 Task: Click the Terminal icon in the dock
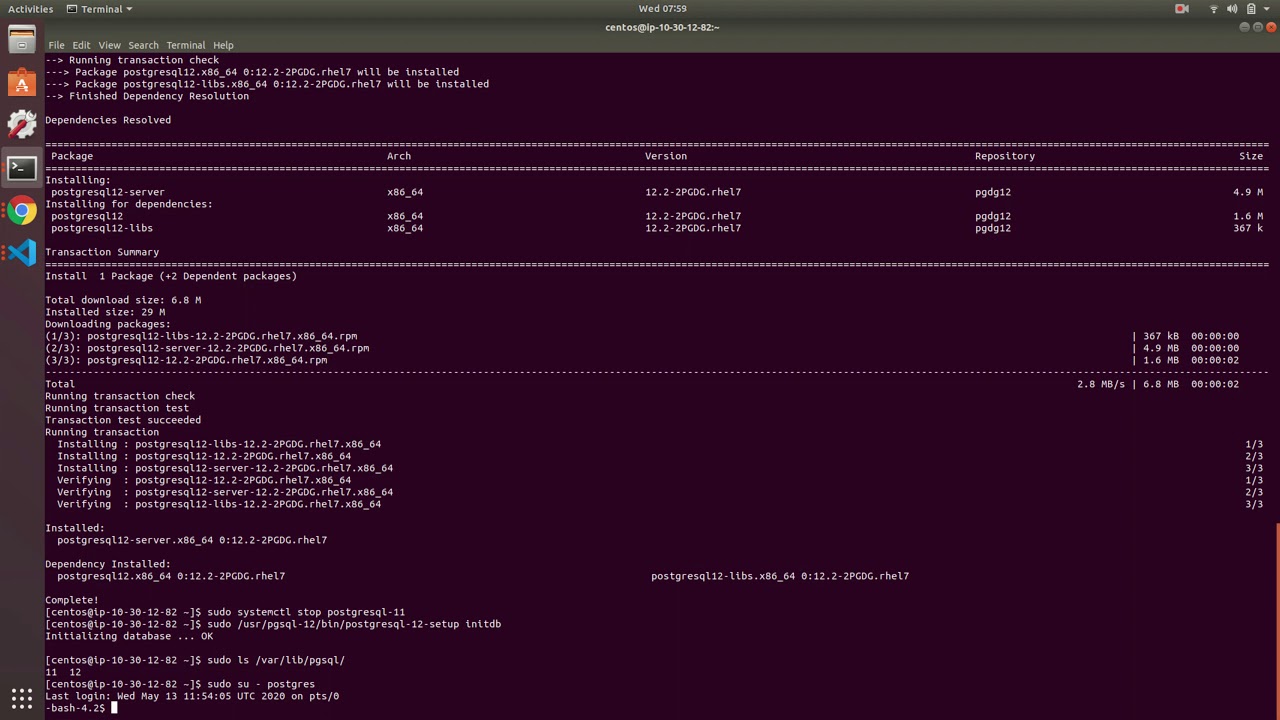click(x=21, y=168)
